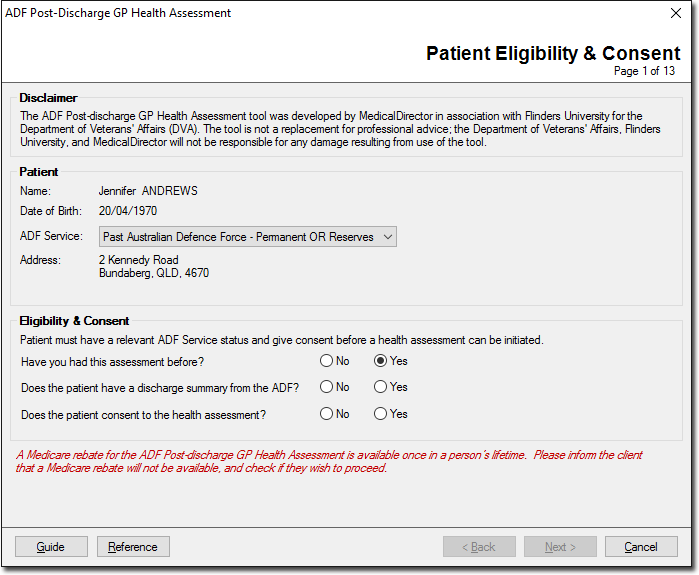Mark Yes for patient consent question
The image size is (699, 575).
pos(380,414)
